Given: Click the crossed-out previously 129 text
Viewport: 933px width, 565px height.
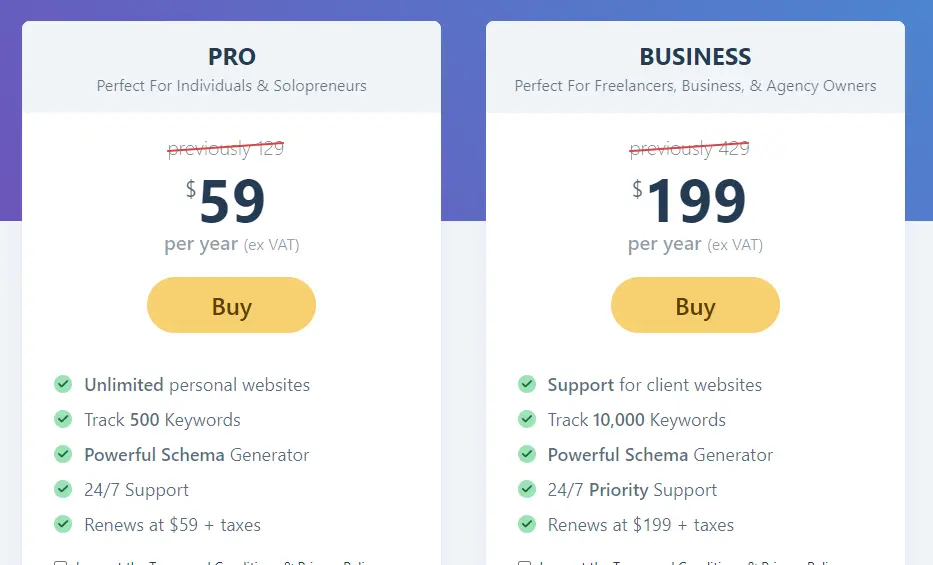Looking at the screenshot, I should click(226, 149).
